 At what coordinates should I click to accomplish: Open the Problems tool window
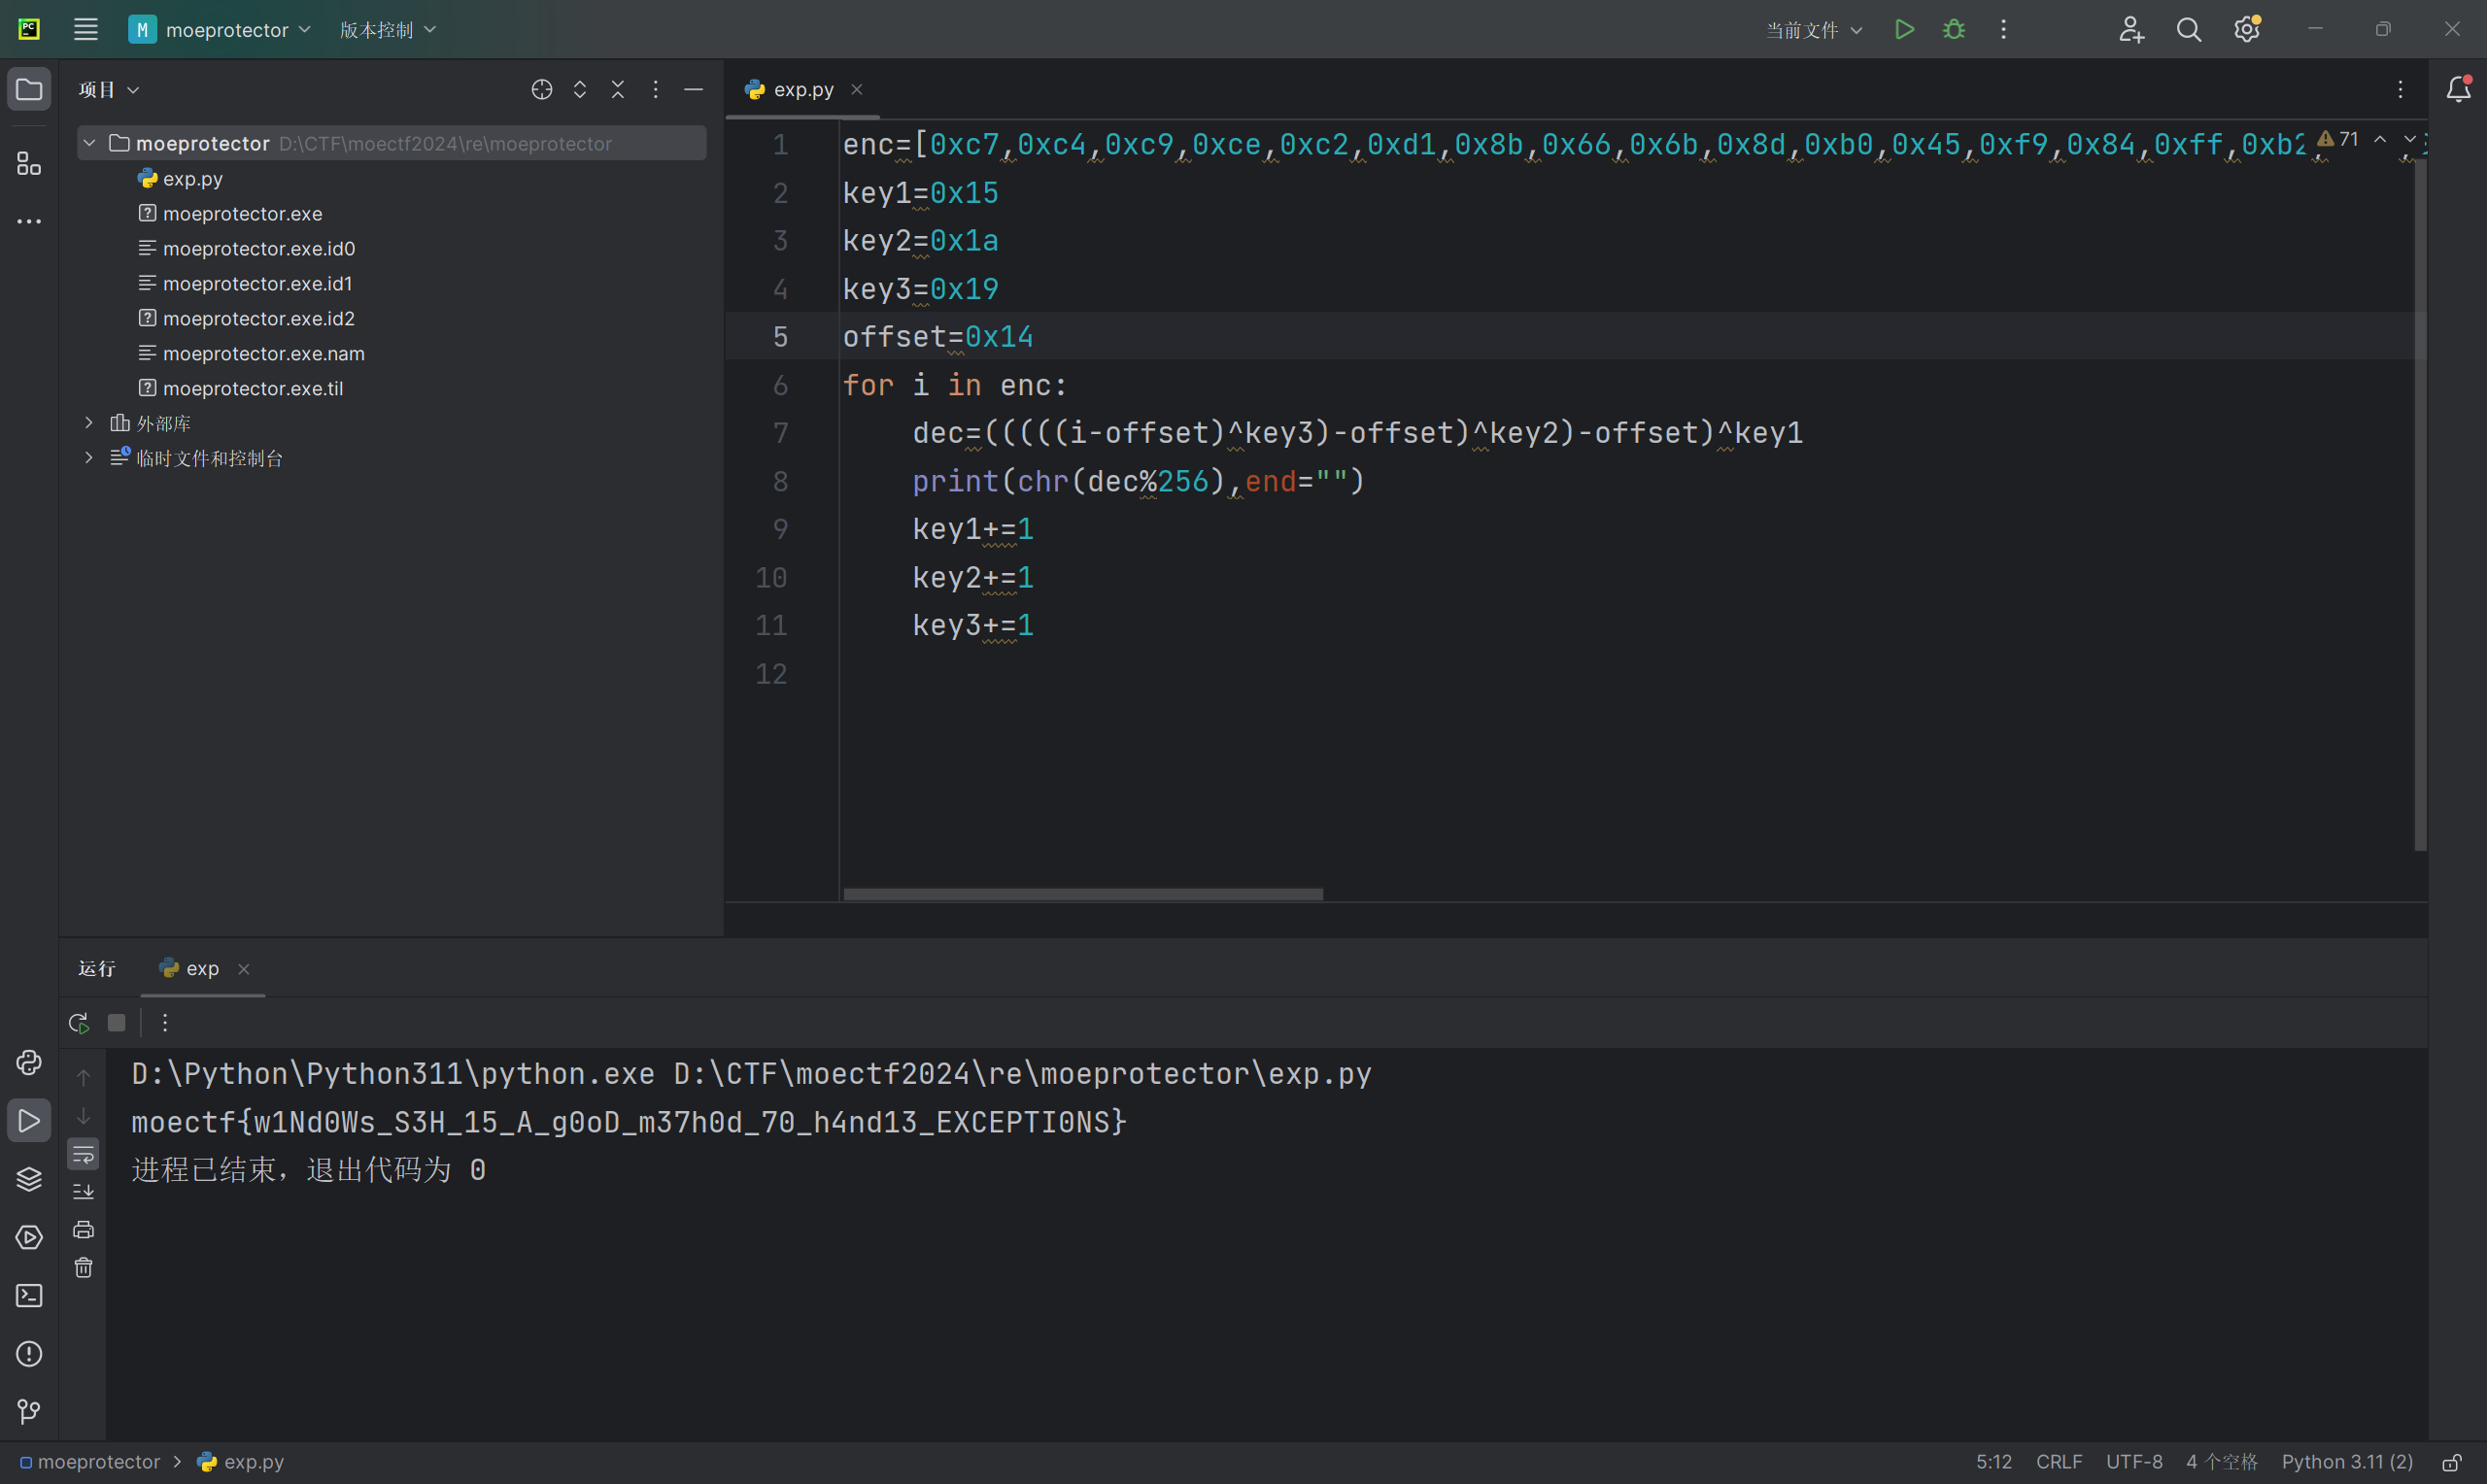(29, 1354)
